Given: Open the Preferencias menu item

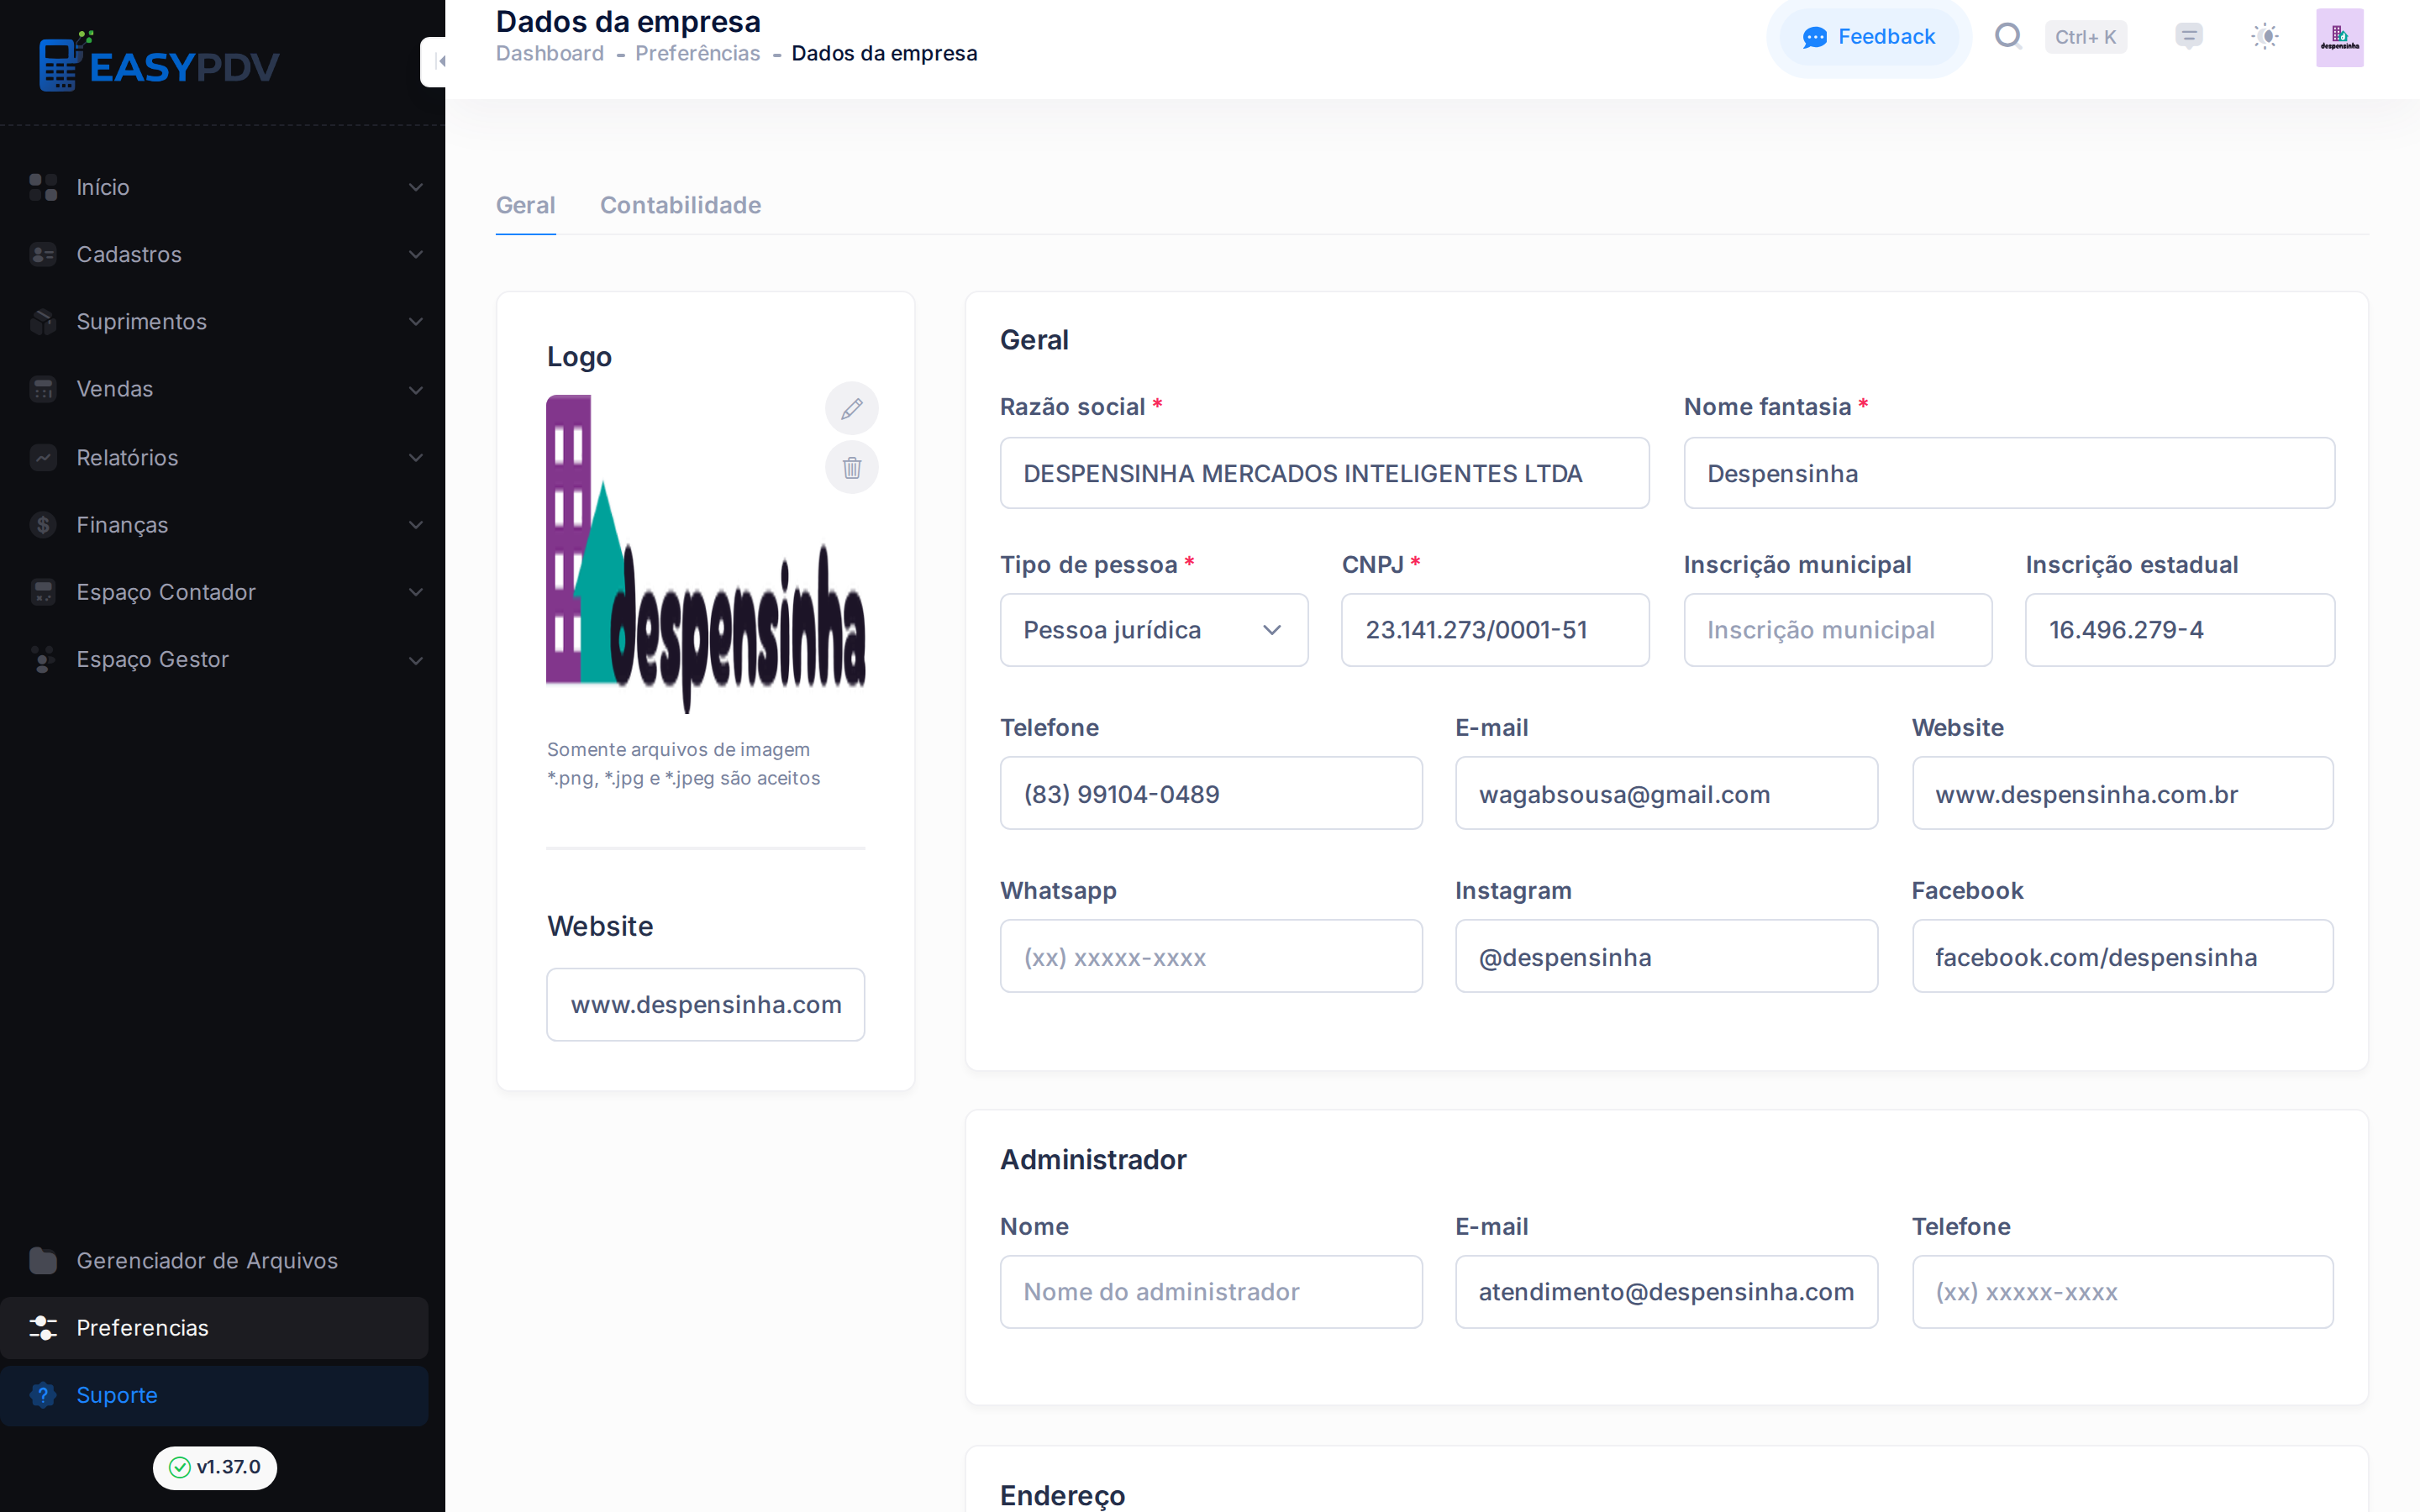Looking at the screenshot, I should [214, 1327].
